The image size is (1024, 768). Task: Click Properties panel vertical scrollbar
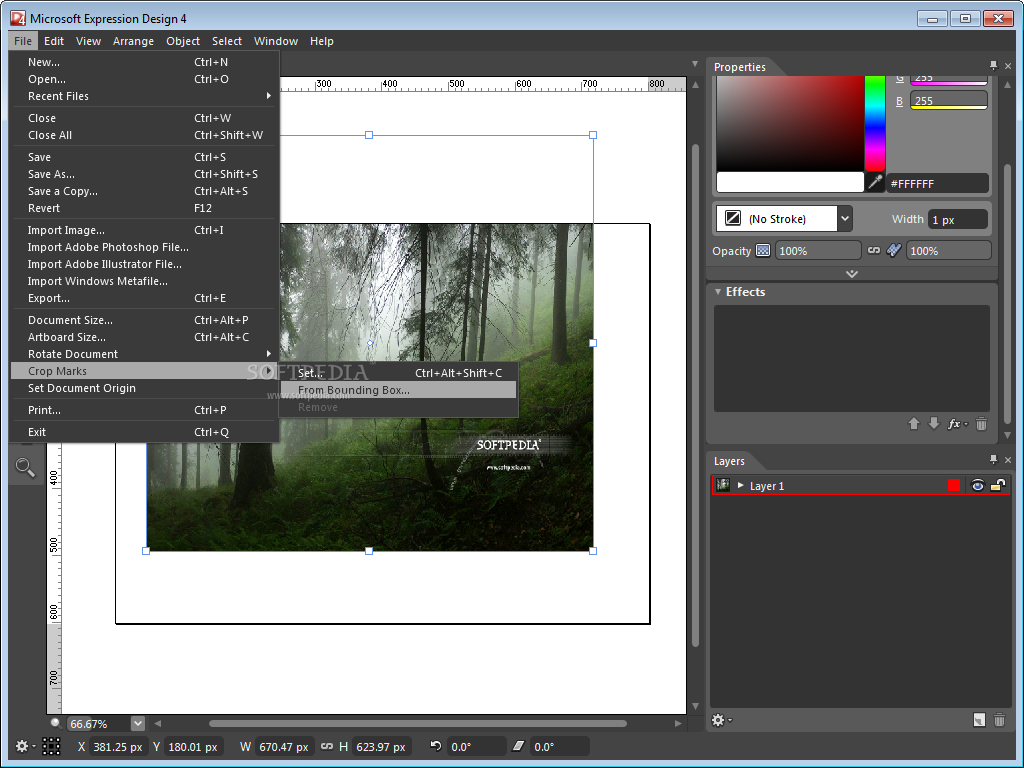(1008, 294)
